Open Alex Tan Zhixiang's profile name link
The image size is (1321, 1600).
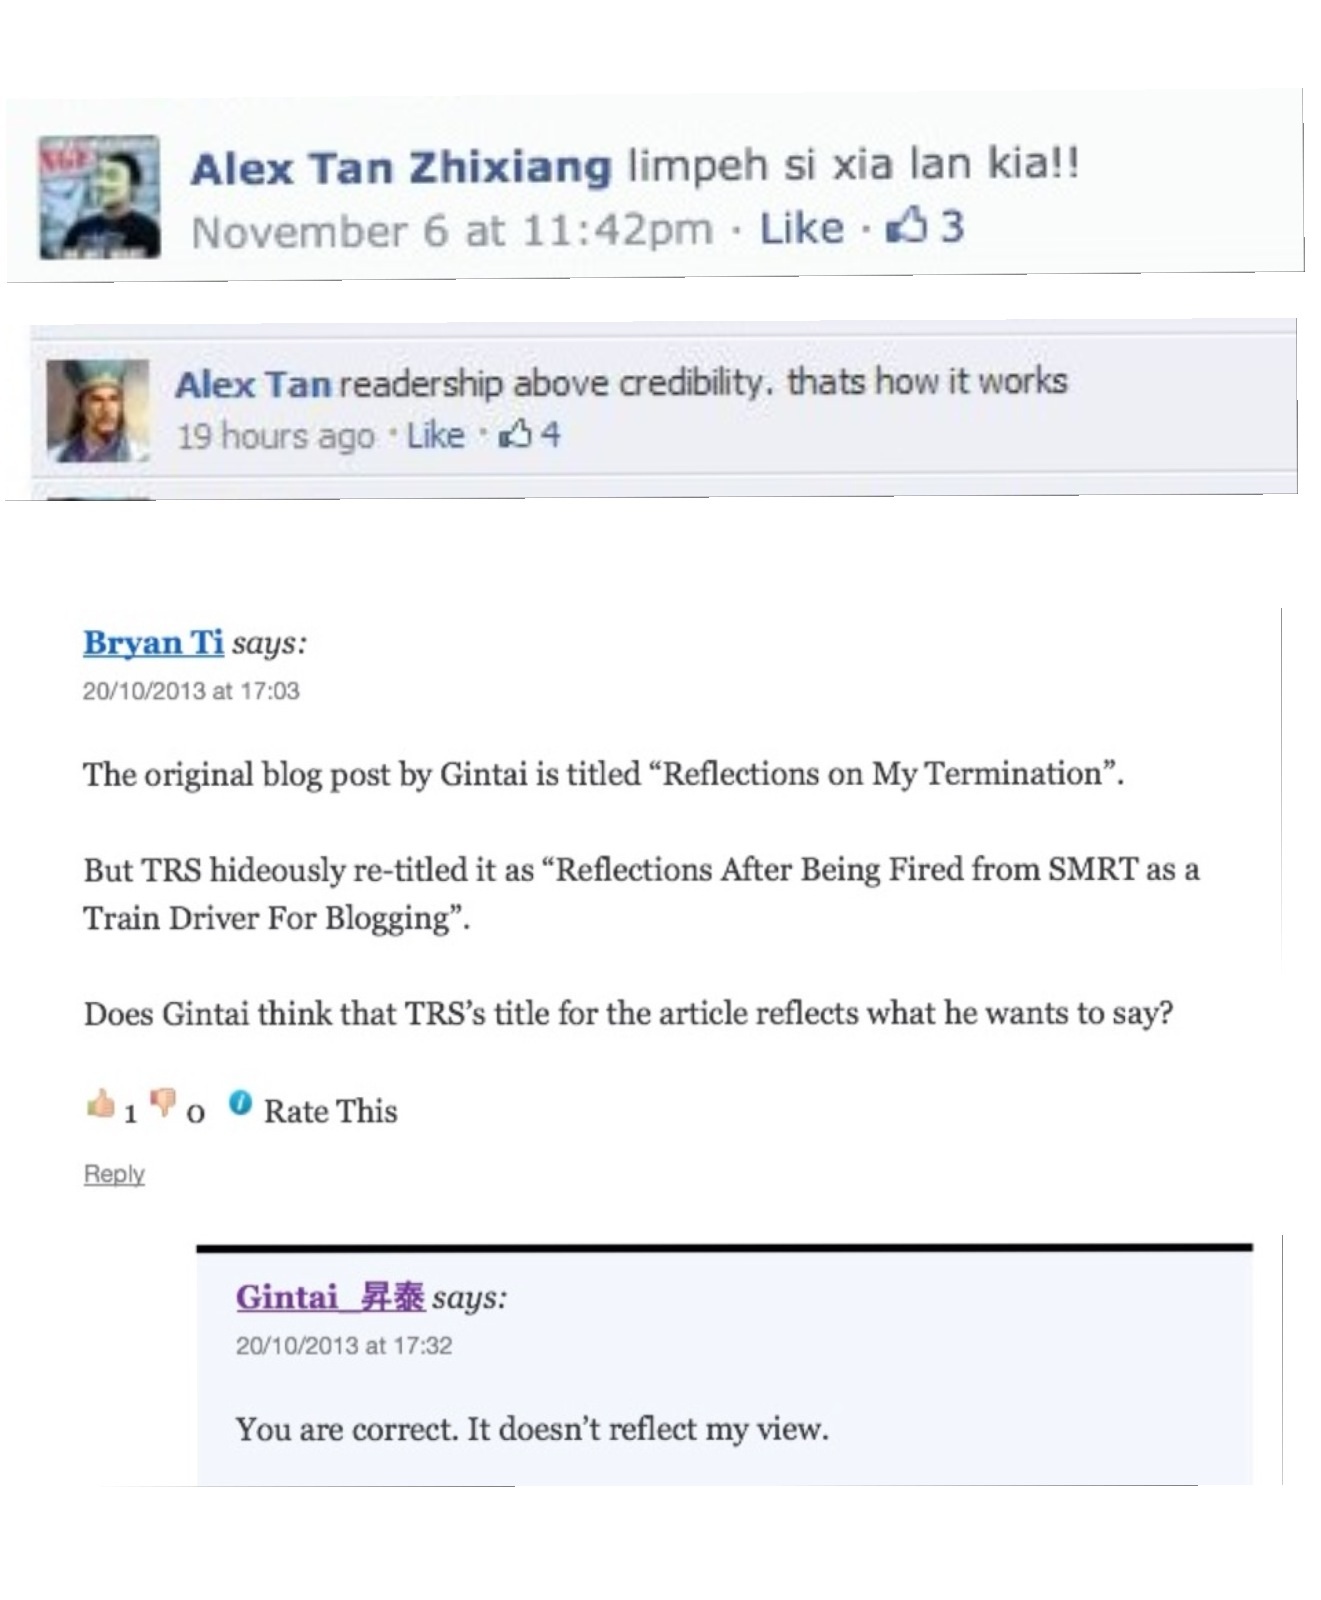pos(400,167)
